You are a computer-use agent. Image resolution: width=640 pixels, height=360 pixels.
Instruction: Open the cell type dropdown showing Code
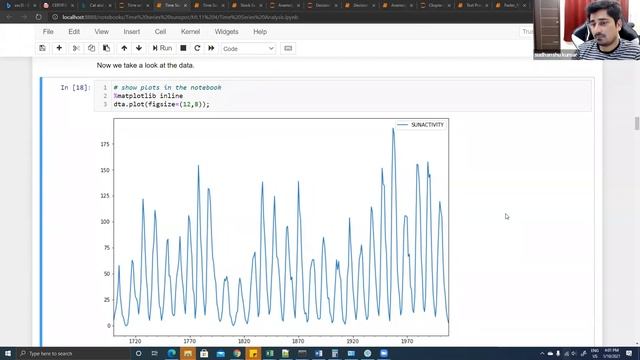tap(248, 49)
